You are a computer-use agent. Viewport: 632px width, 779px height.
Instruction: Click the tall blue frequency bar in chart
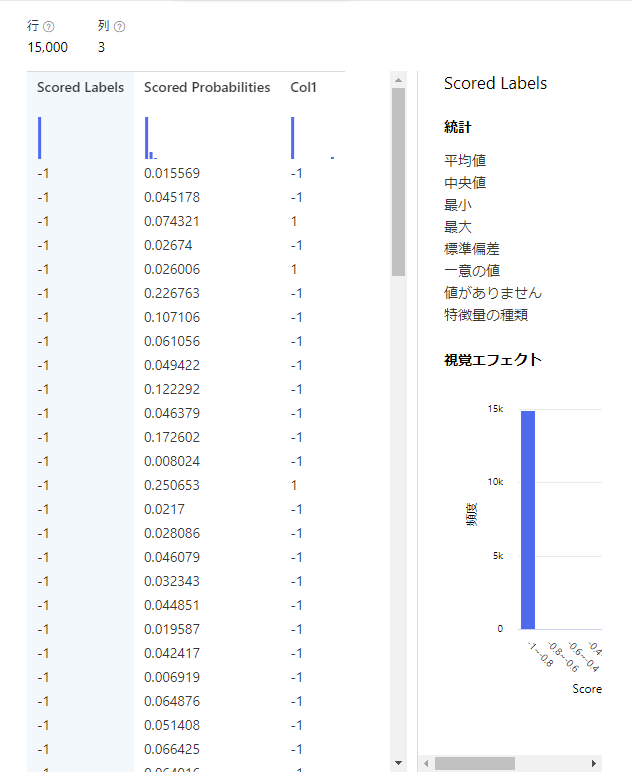(528, 520)
